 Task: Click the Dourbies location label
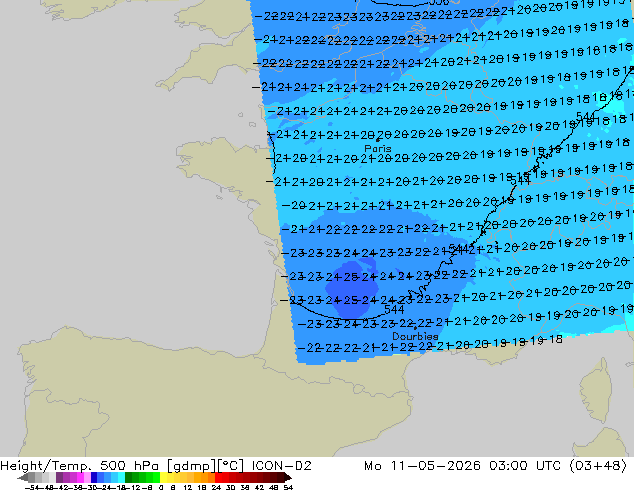pos(415,336)
